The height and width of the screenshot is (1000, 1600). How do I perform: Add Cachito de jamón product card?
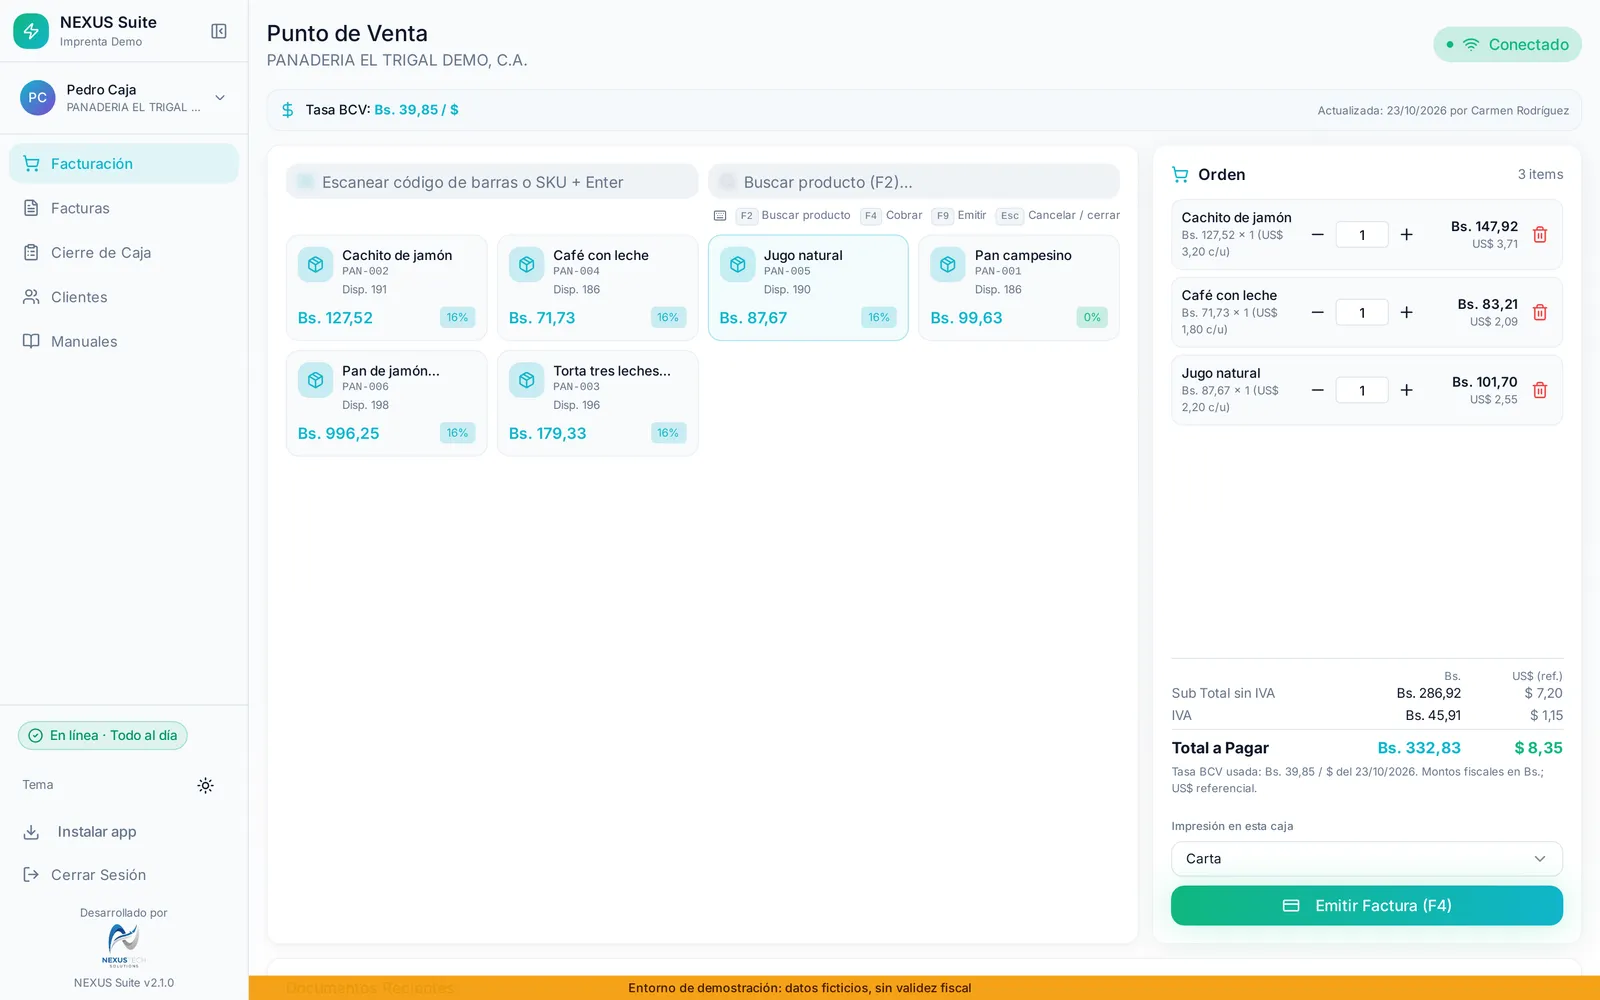click(387, 288)
